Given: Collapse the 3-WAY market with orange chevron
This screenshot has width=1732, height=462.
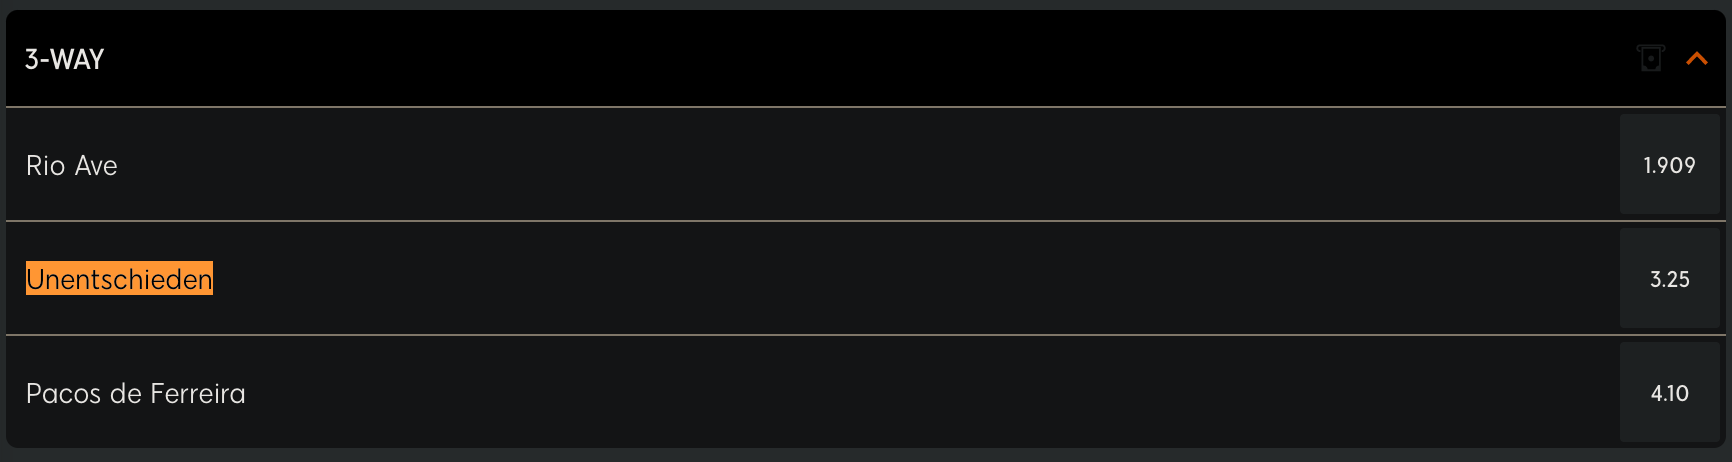Looking at the screenshot, I should (x=1697, y=59).
